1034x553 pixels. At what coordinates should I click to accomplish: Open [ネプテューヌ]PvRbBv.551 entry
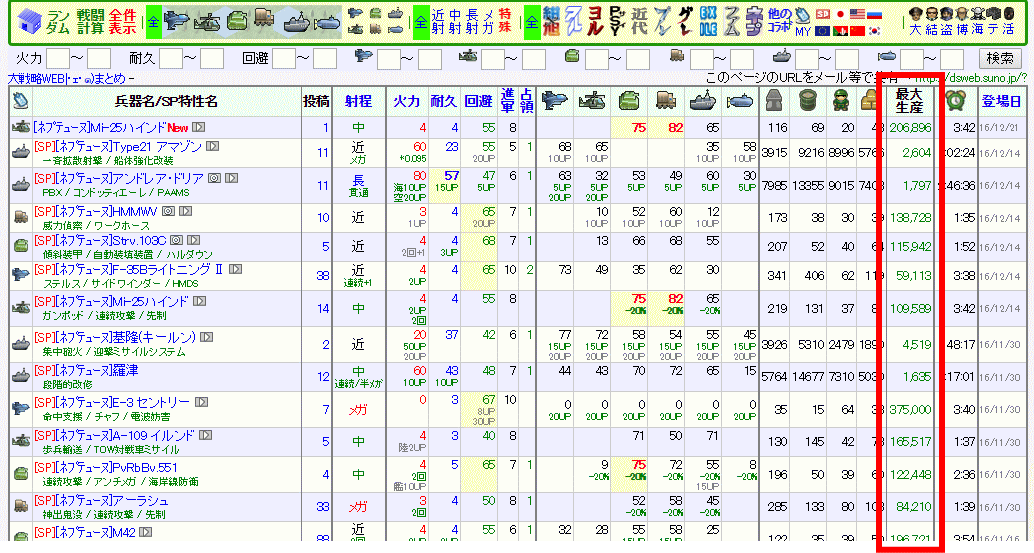pyautogui.click(x=106, y=467)
